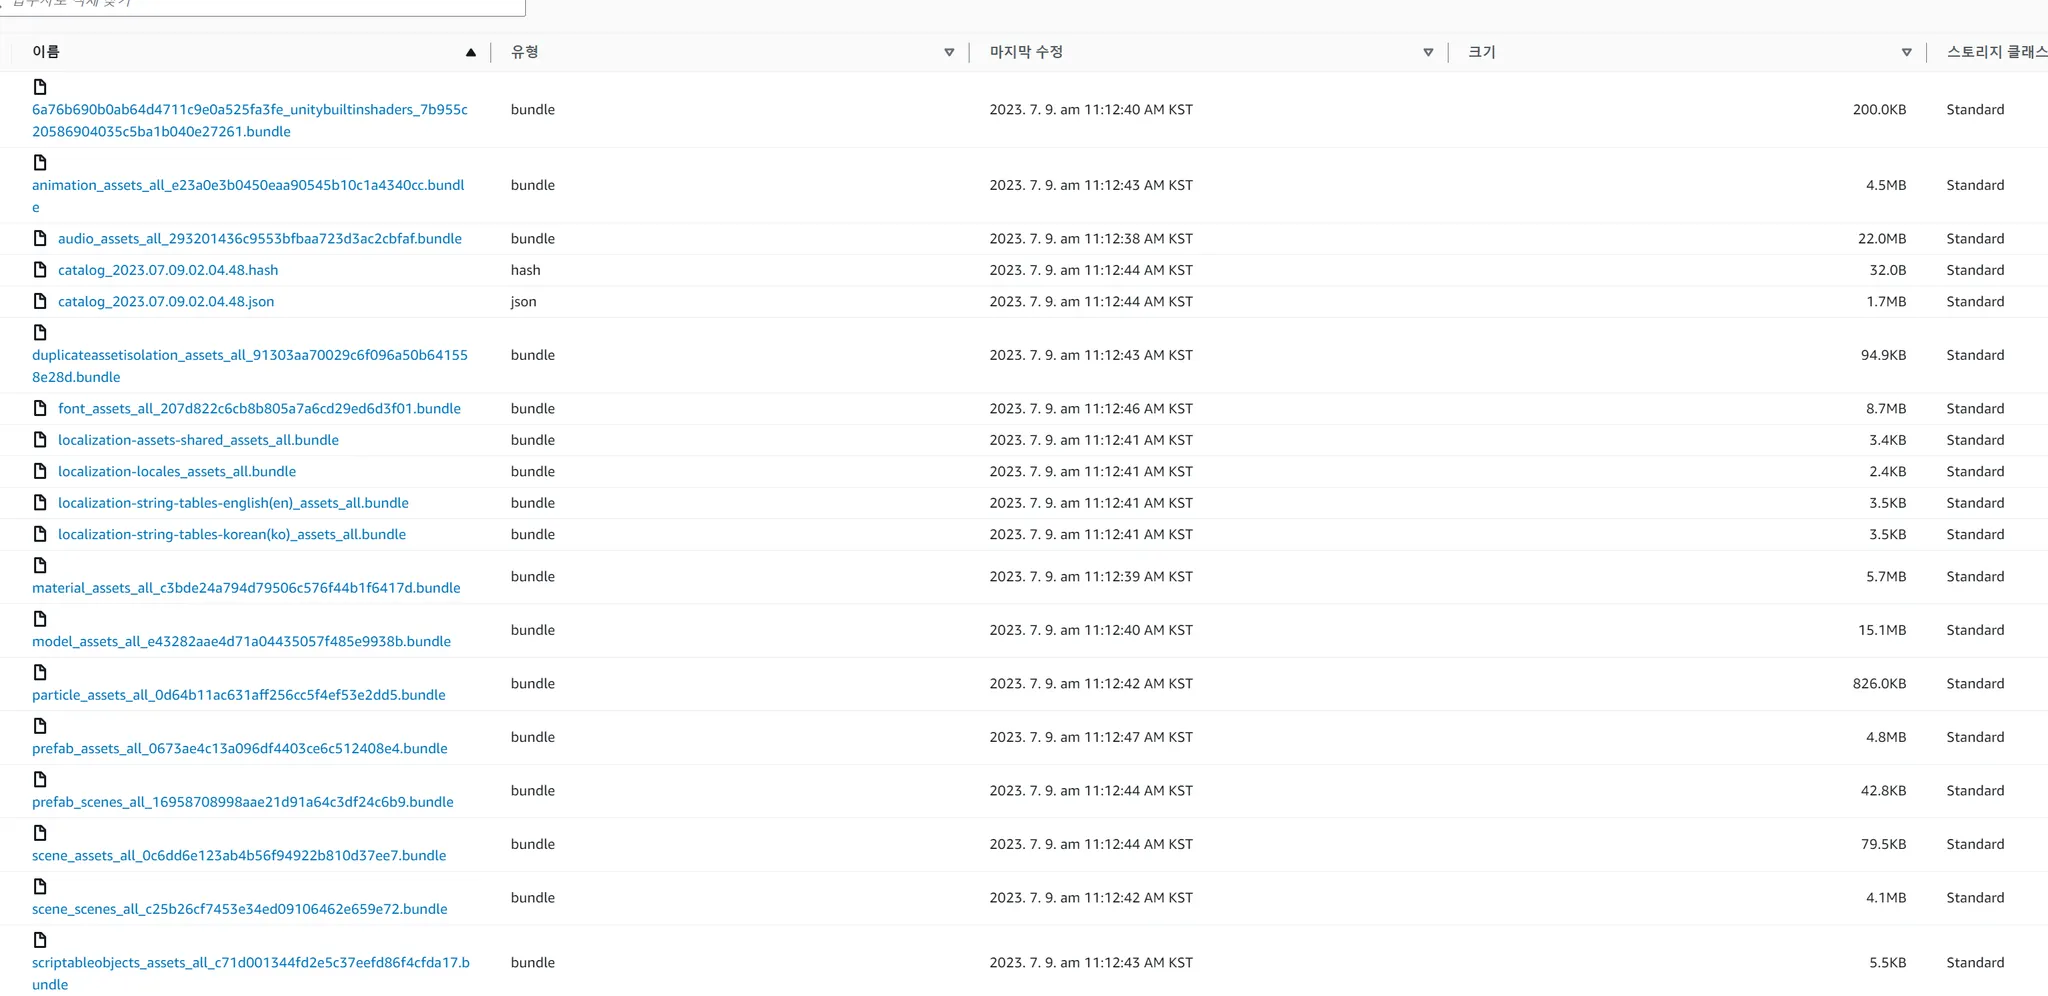Open the particle_assets_all bundle link

(239, 695)
